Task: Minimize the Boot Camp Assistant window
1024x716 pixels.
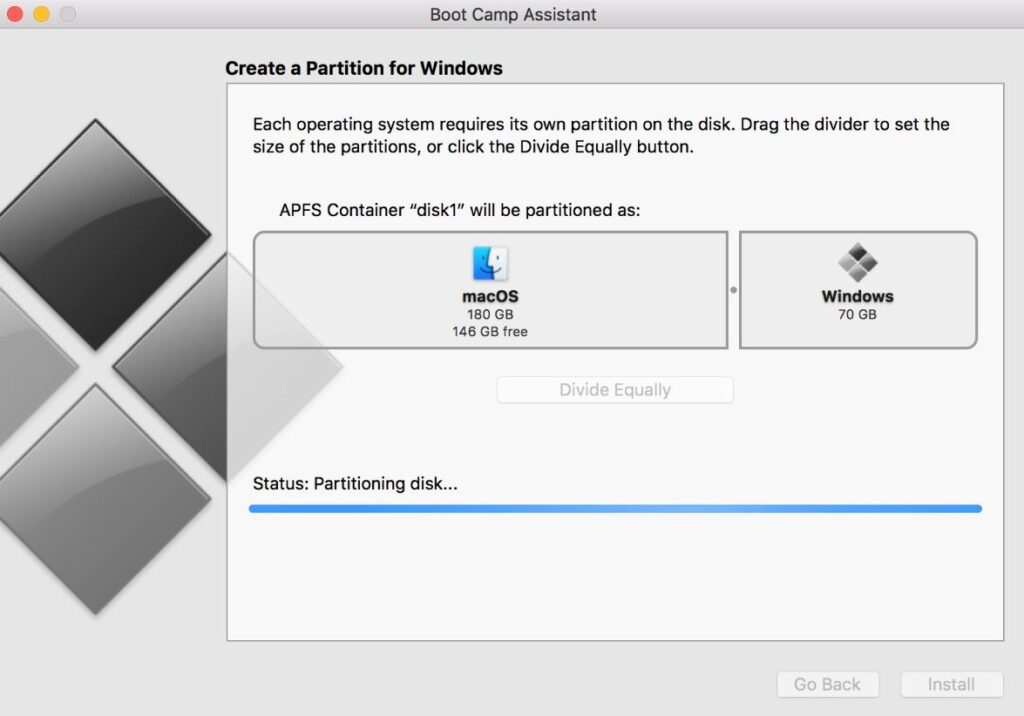Action: click(41, 14)
